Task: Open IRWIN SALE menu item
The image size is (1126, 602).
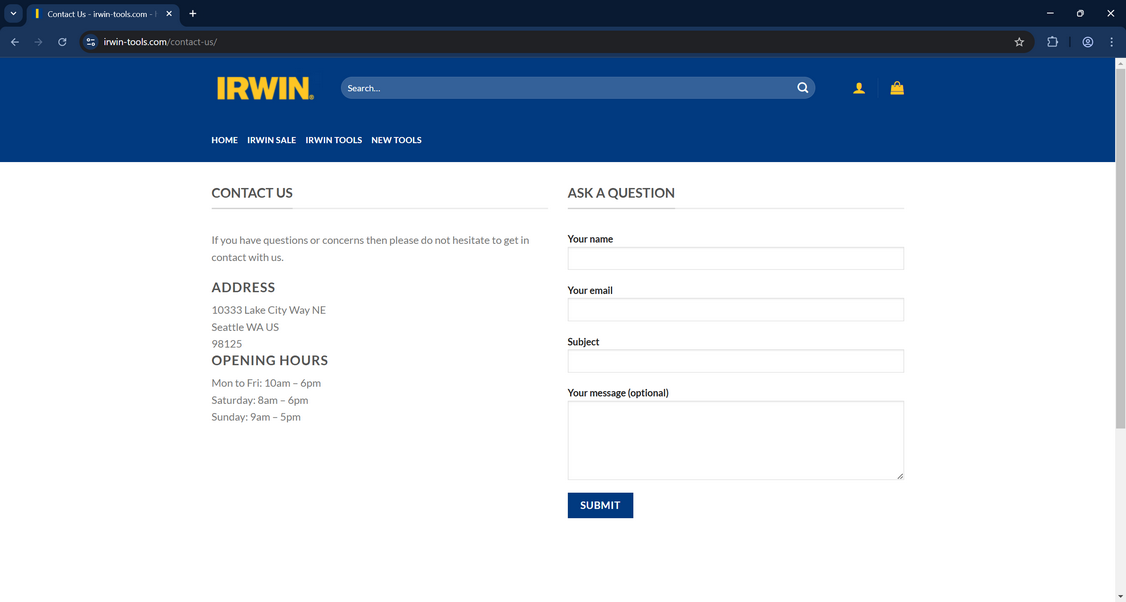Action: coord(271,140)
